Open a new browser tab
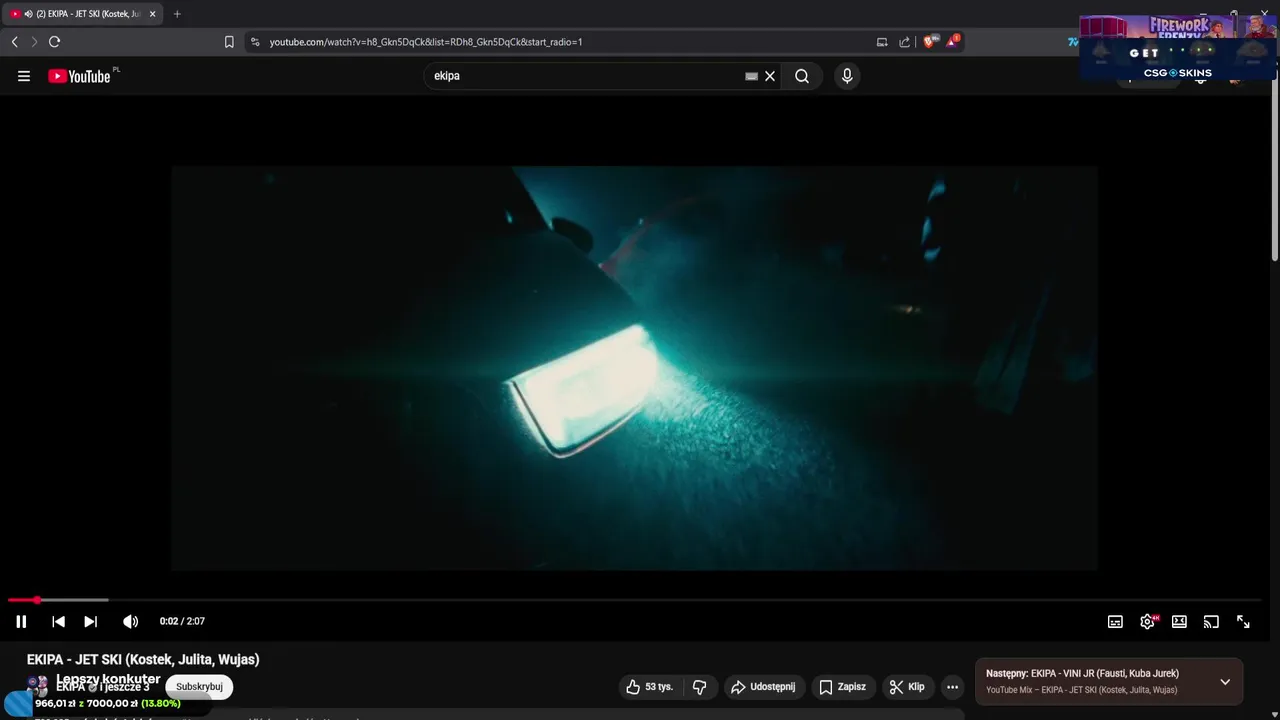This screenshot has height=720, width=1280. pos(177,14)
